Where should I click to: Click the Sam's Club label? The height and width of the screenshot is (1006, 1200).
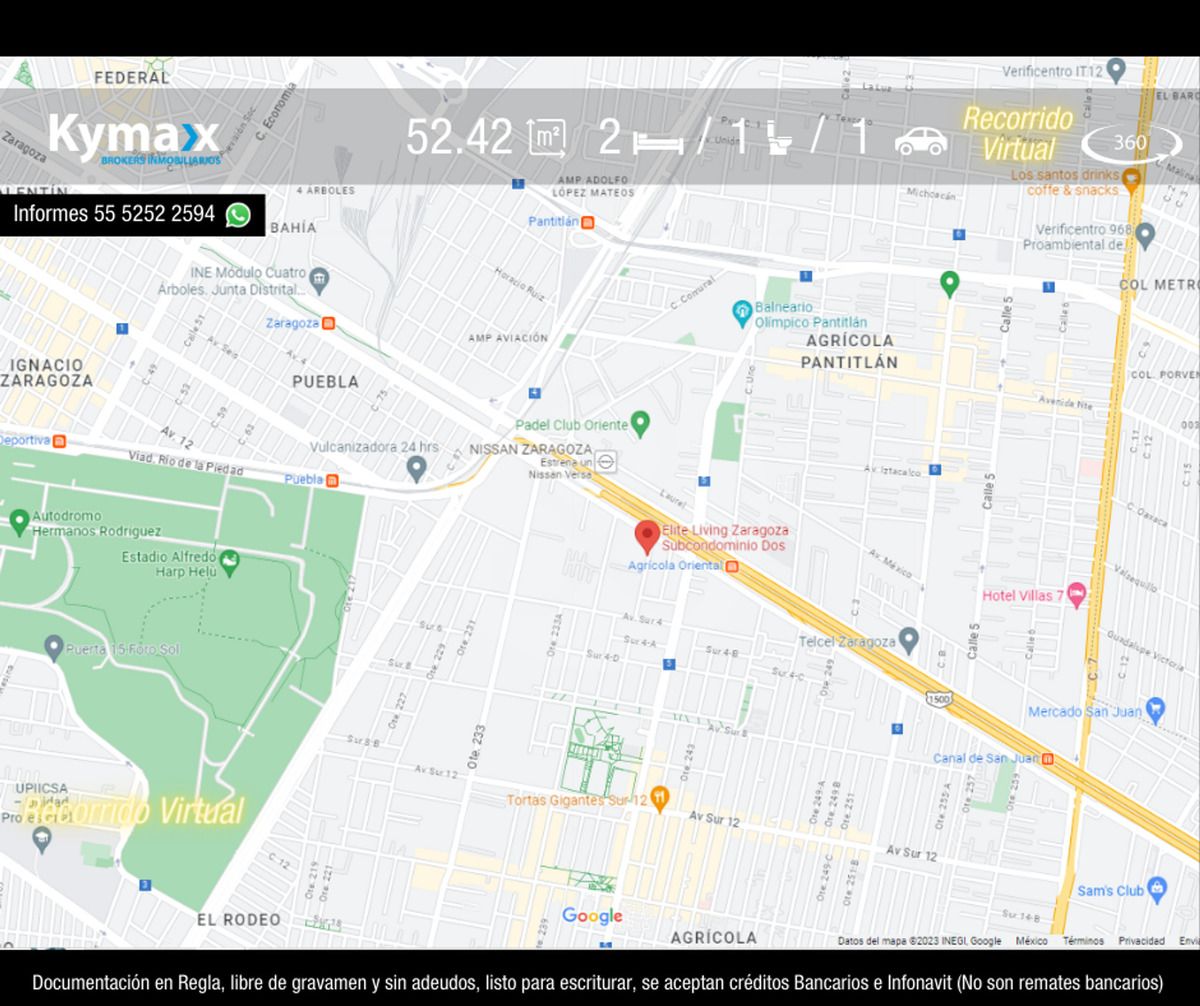click(x=1110, y=891)
